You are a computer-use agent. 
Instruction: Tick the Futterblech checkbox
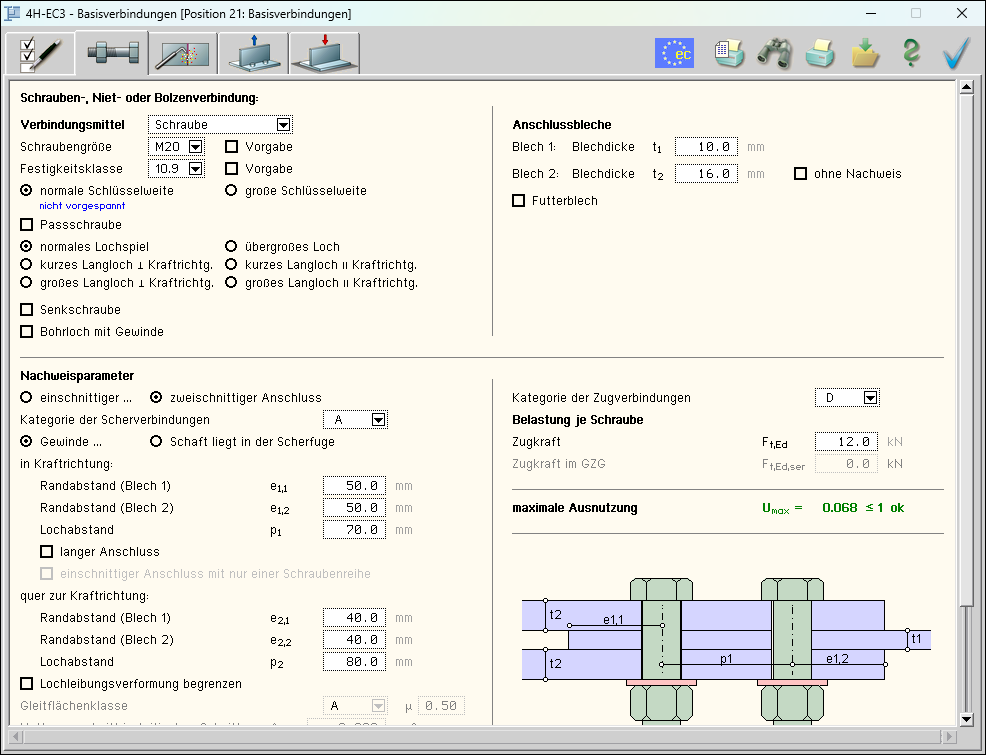click(518, 201)
